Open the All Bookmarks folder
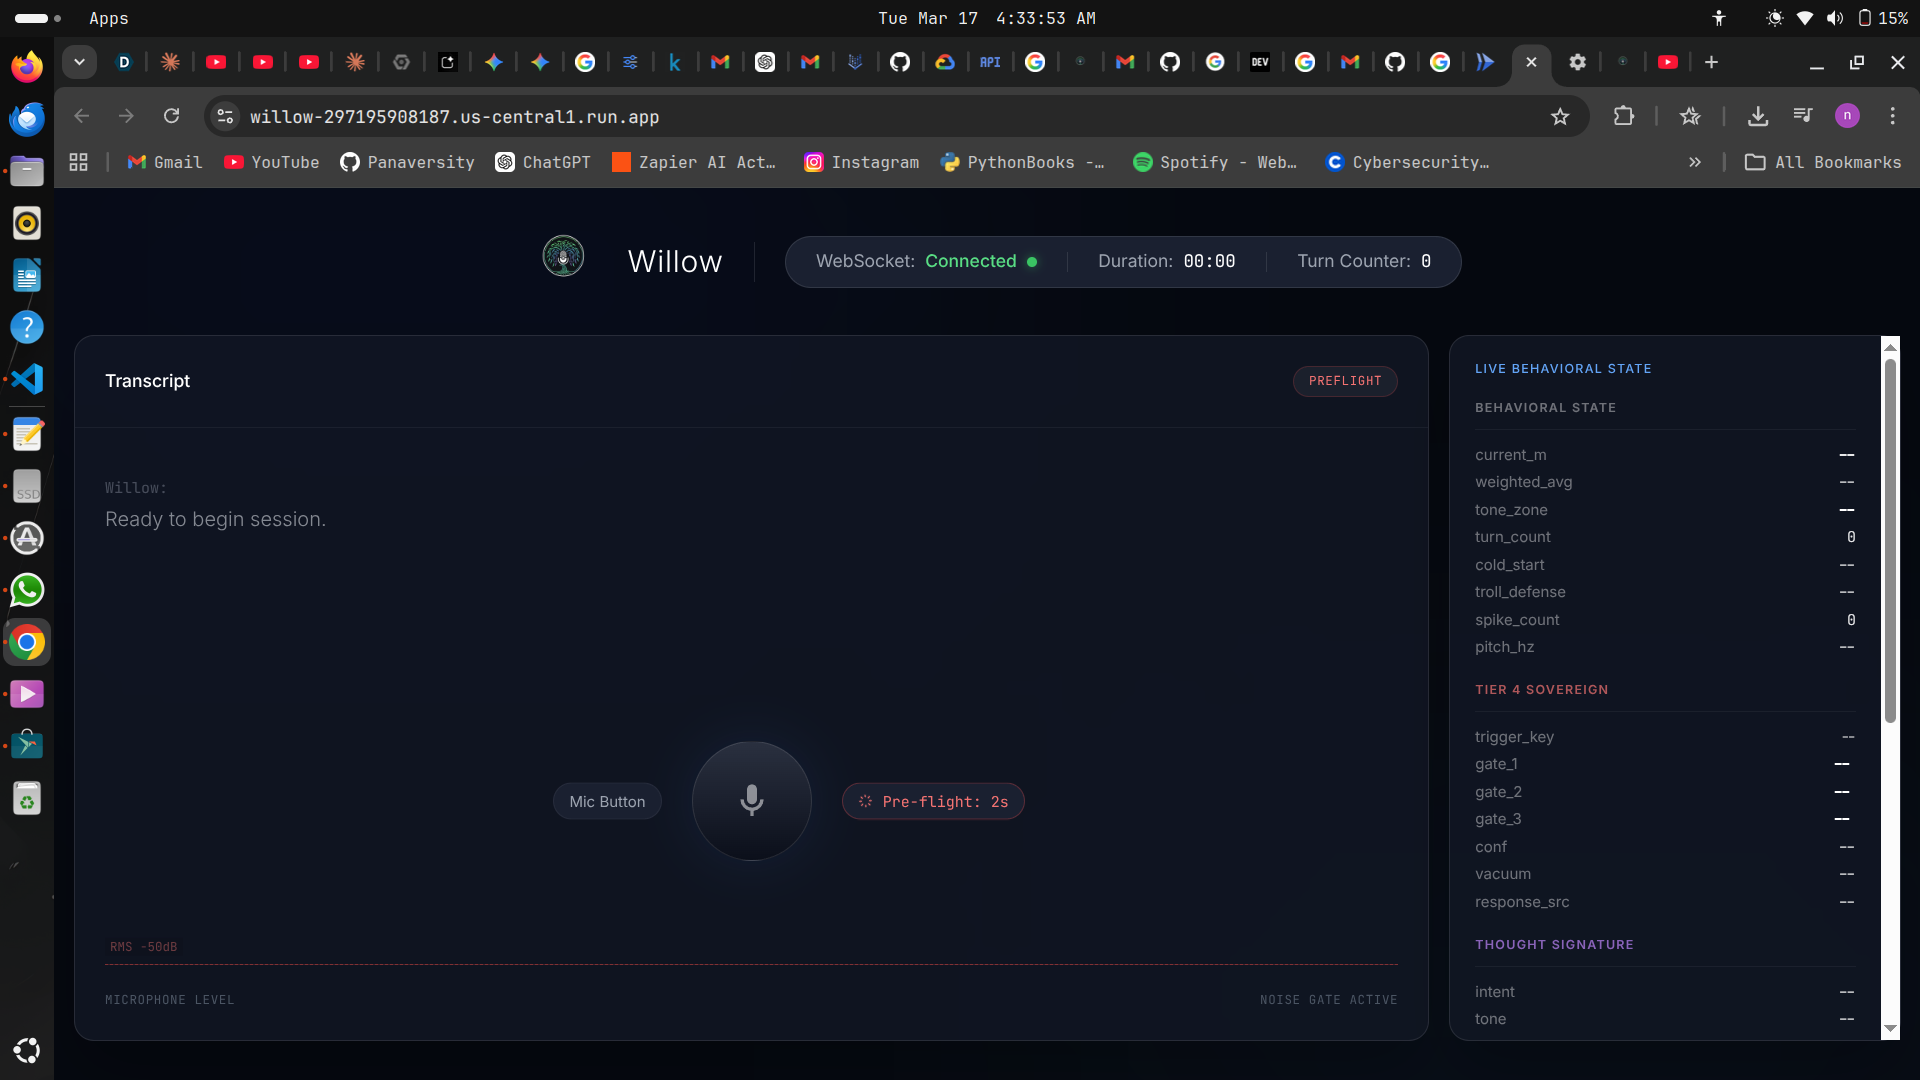Image resolution: width=1920 pixels, height=1080 pixels. point(1822,162)
